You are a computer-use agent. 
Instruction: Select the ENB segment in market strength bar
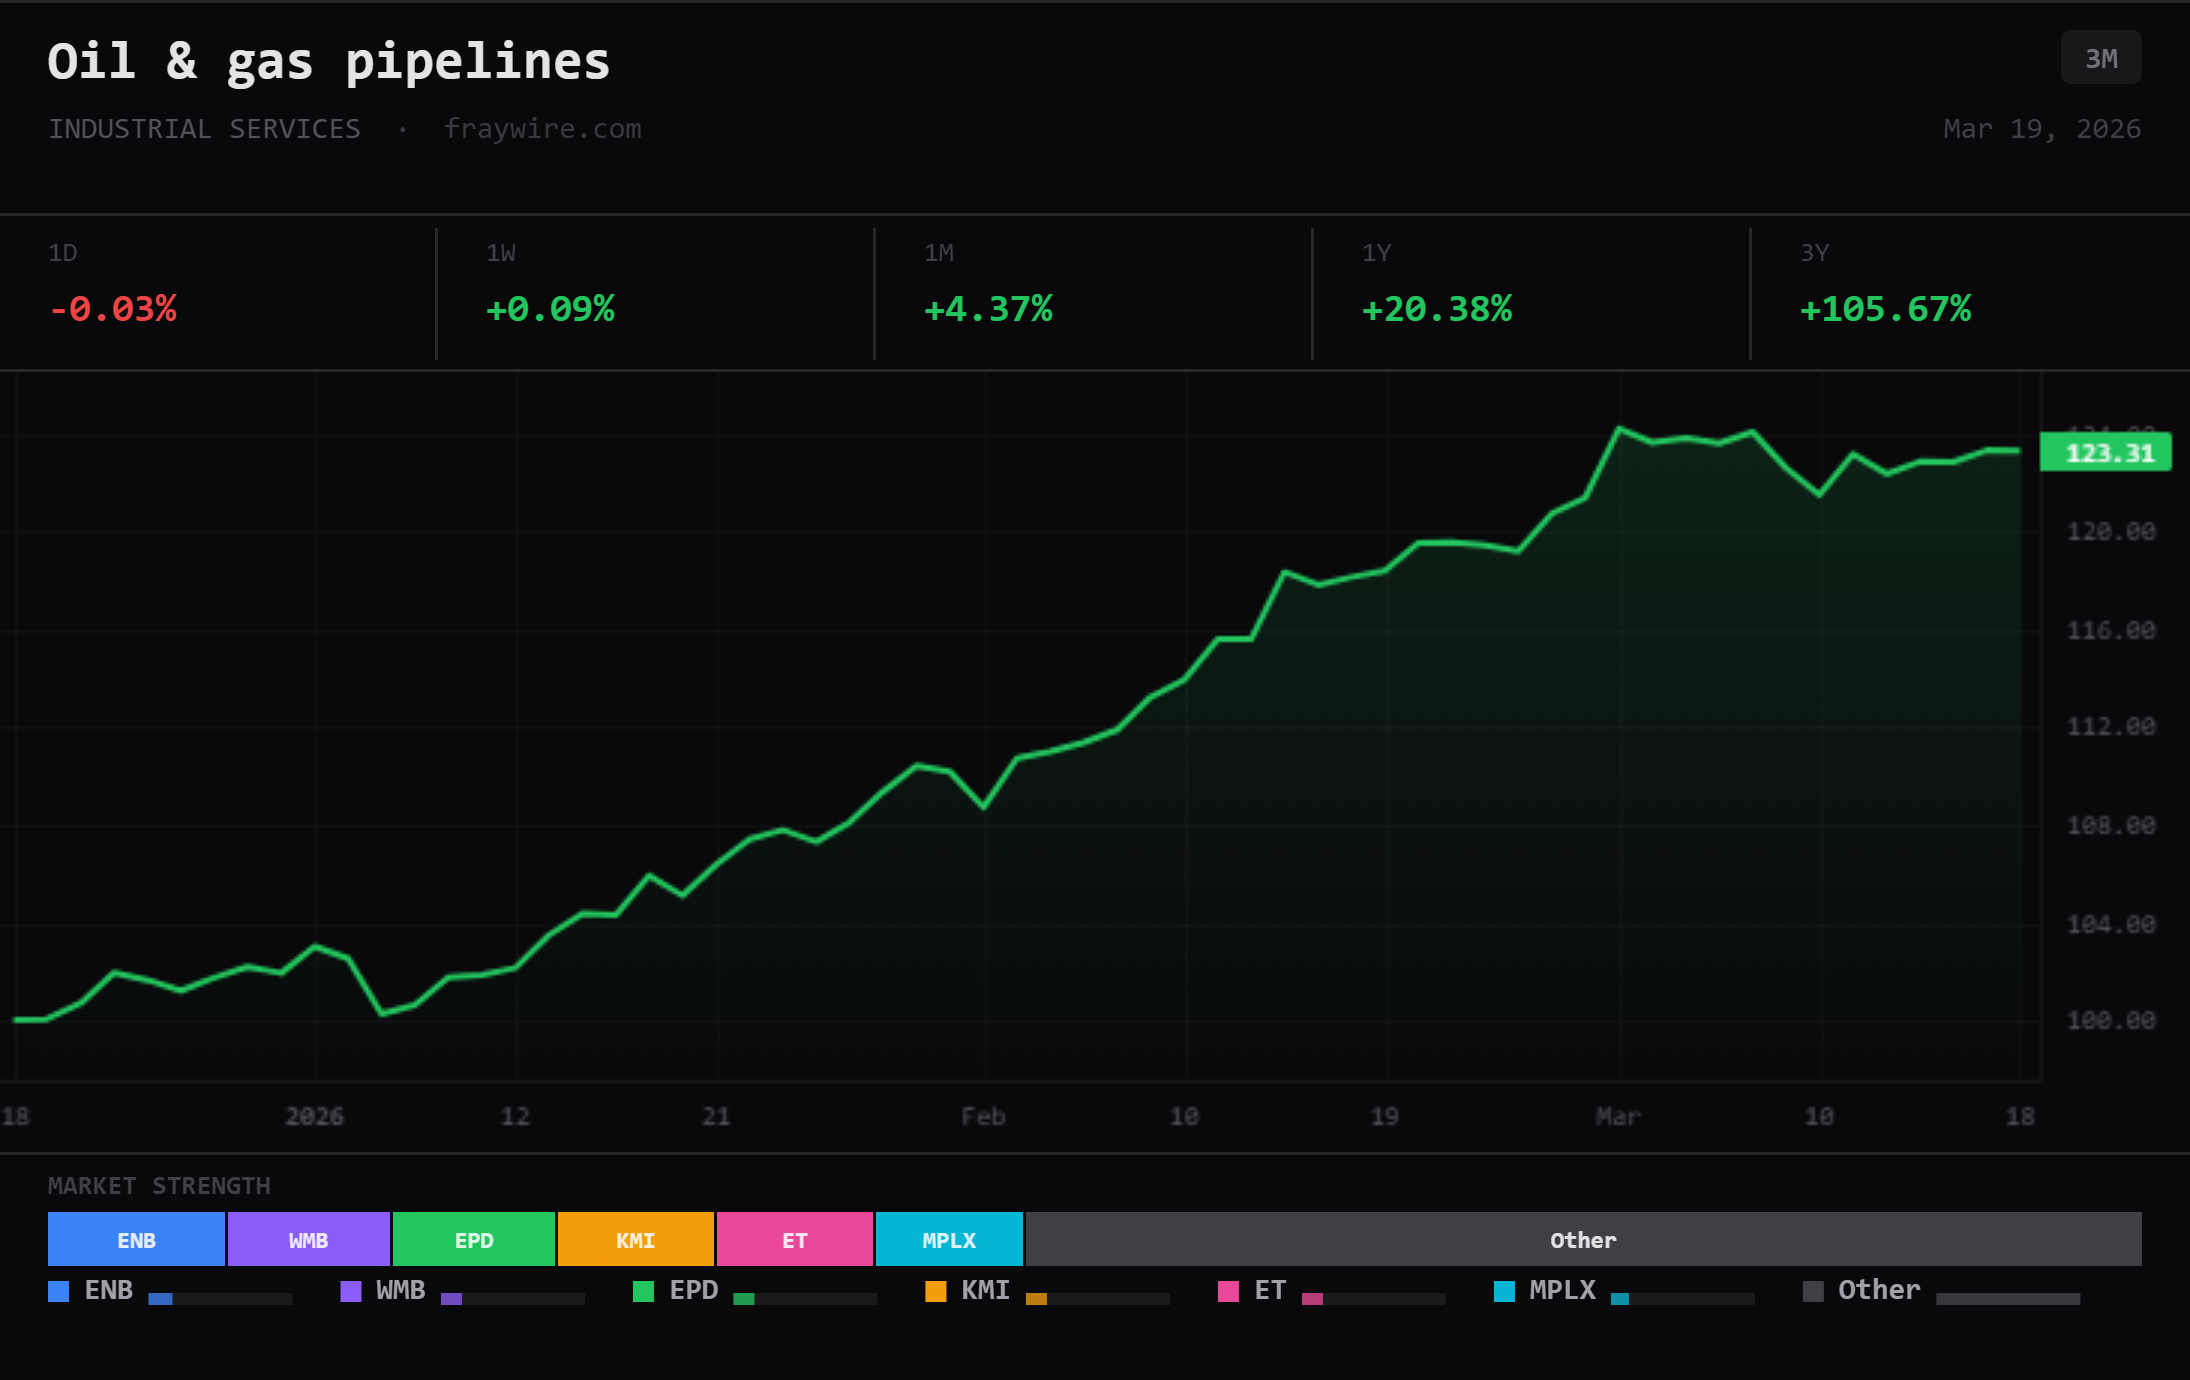(x=135, y=1239)
